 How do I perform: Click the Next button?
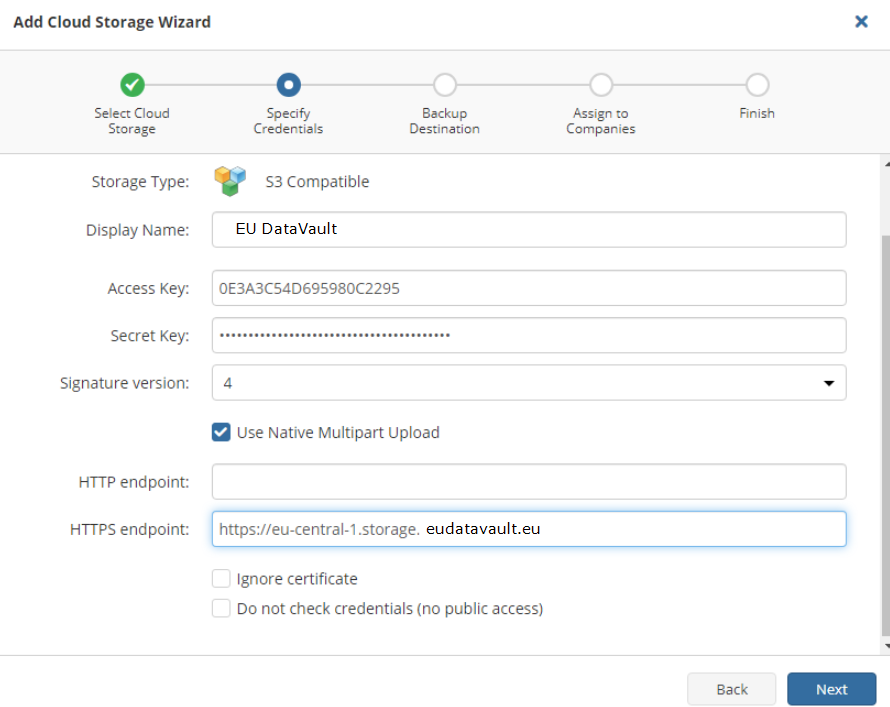[x=832, y=689]
